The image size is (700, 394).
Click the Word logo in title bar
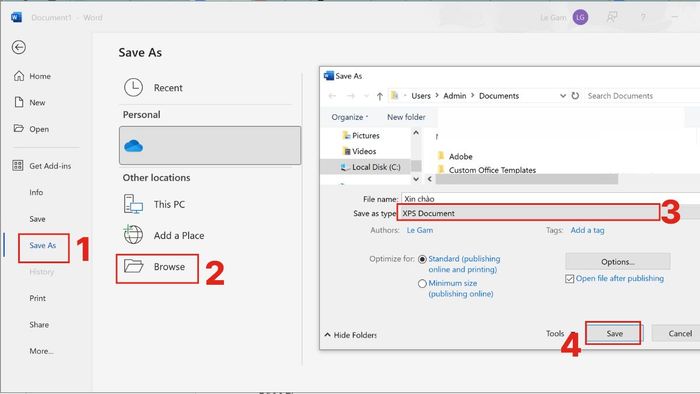pos(16,17)
